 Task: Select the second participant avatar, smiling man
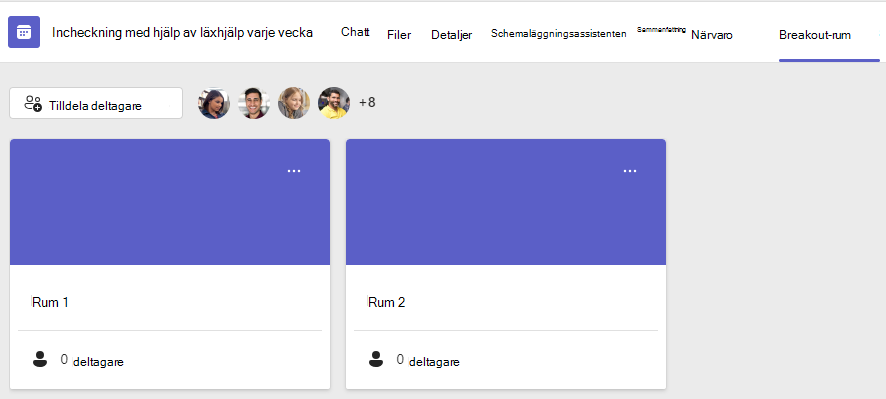coord(254,103)
